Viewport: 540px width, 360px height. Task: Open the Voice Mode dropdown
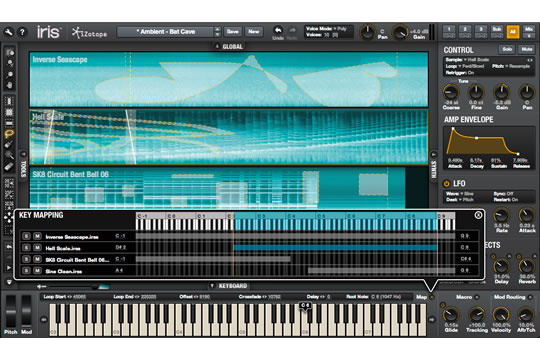326,29
